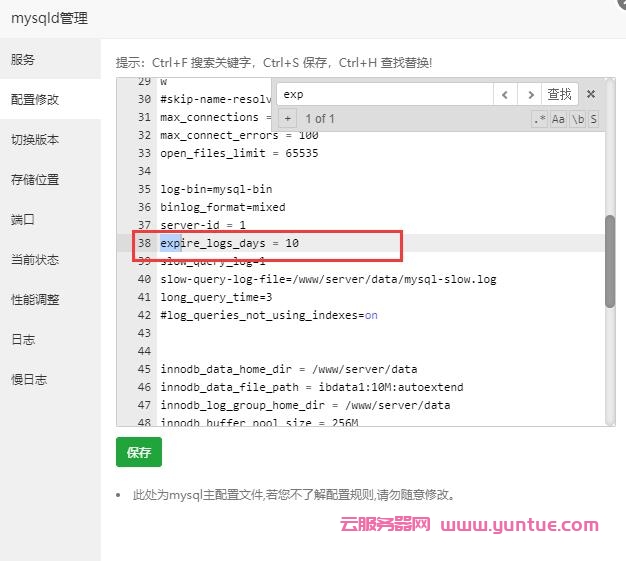The height and width of the screenshot is (561, 626).
Task: View the 当前状态 current status tab
Action: click(x=35, y=260)
